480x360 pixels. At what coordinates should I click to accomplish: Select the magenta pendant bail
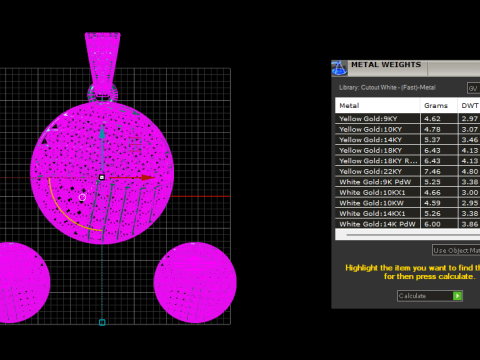(103, 62)
